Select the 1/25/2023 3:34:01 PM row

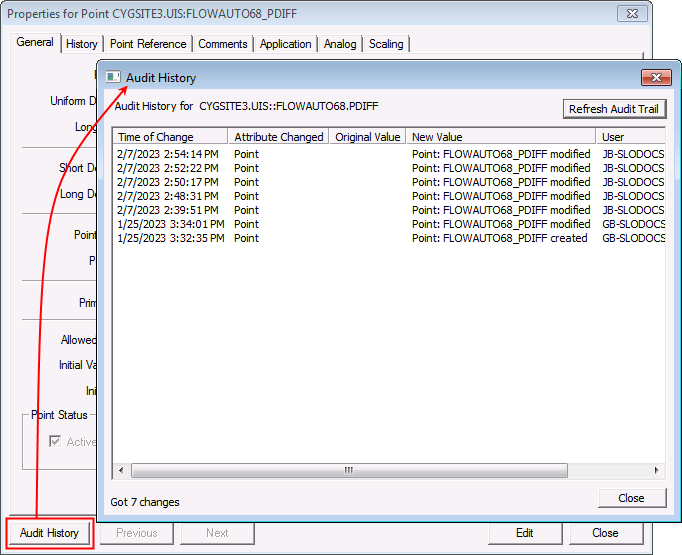(x=389, y=224)
